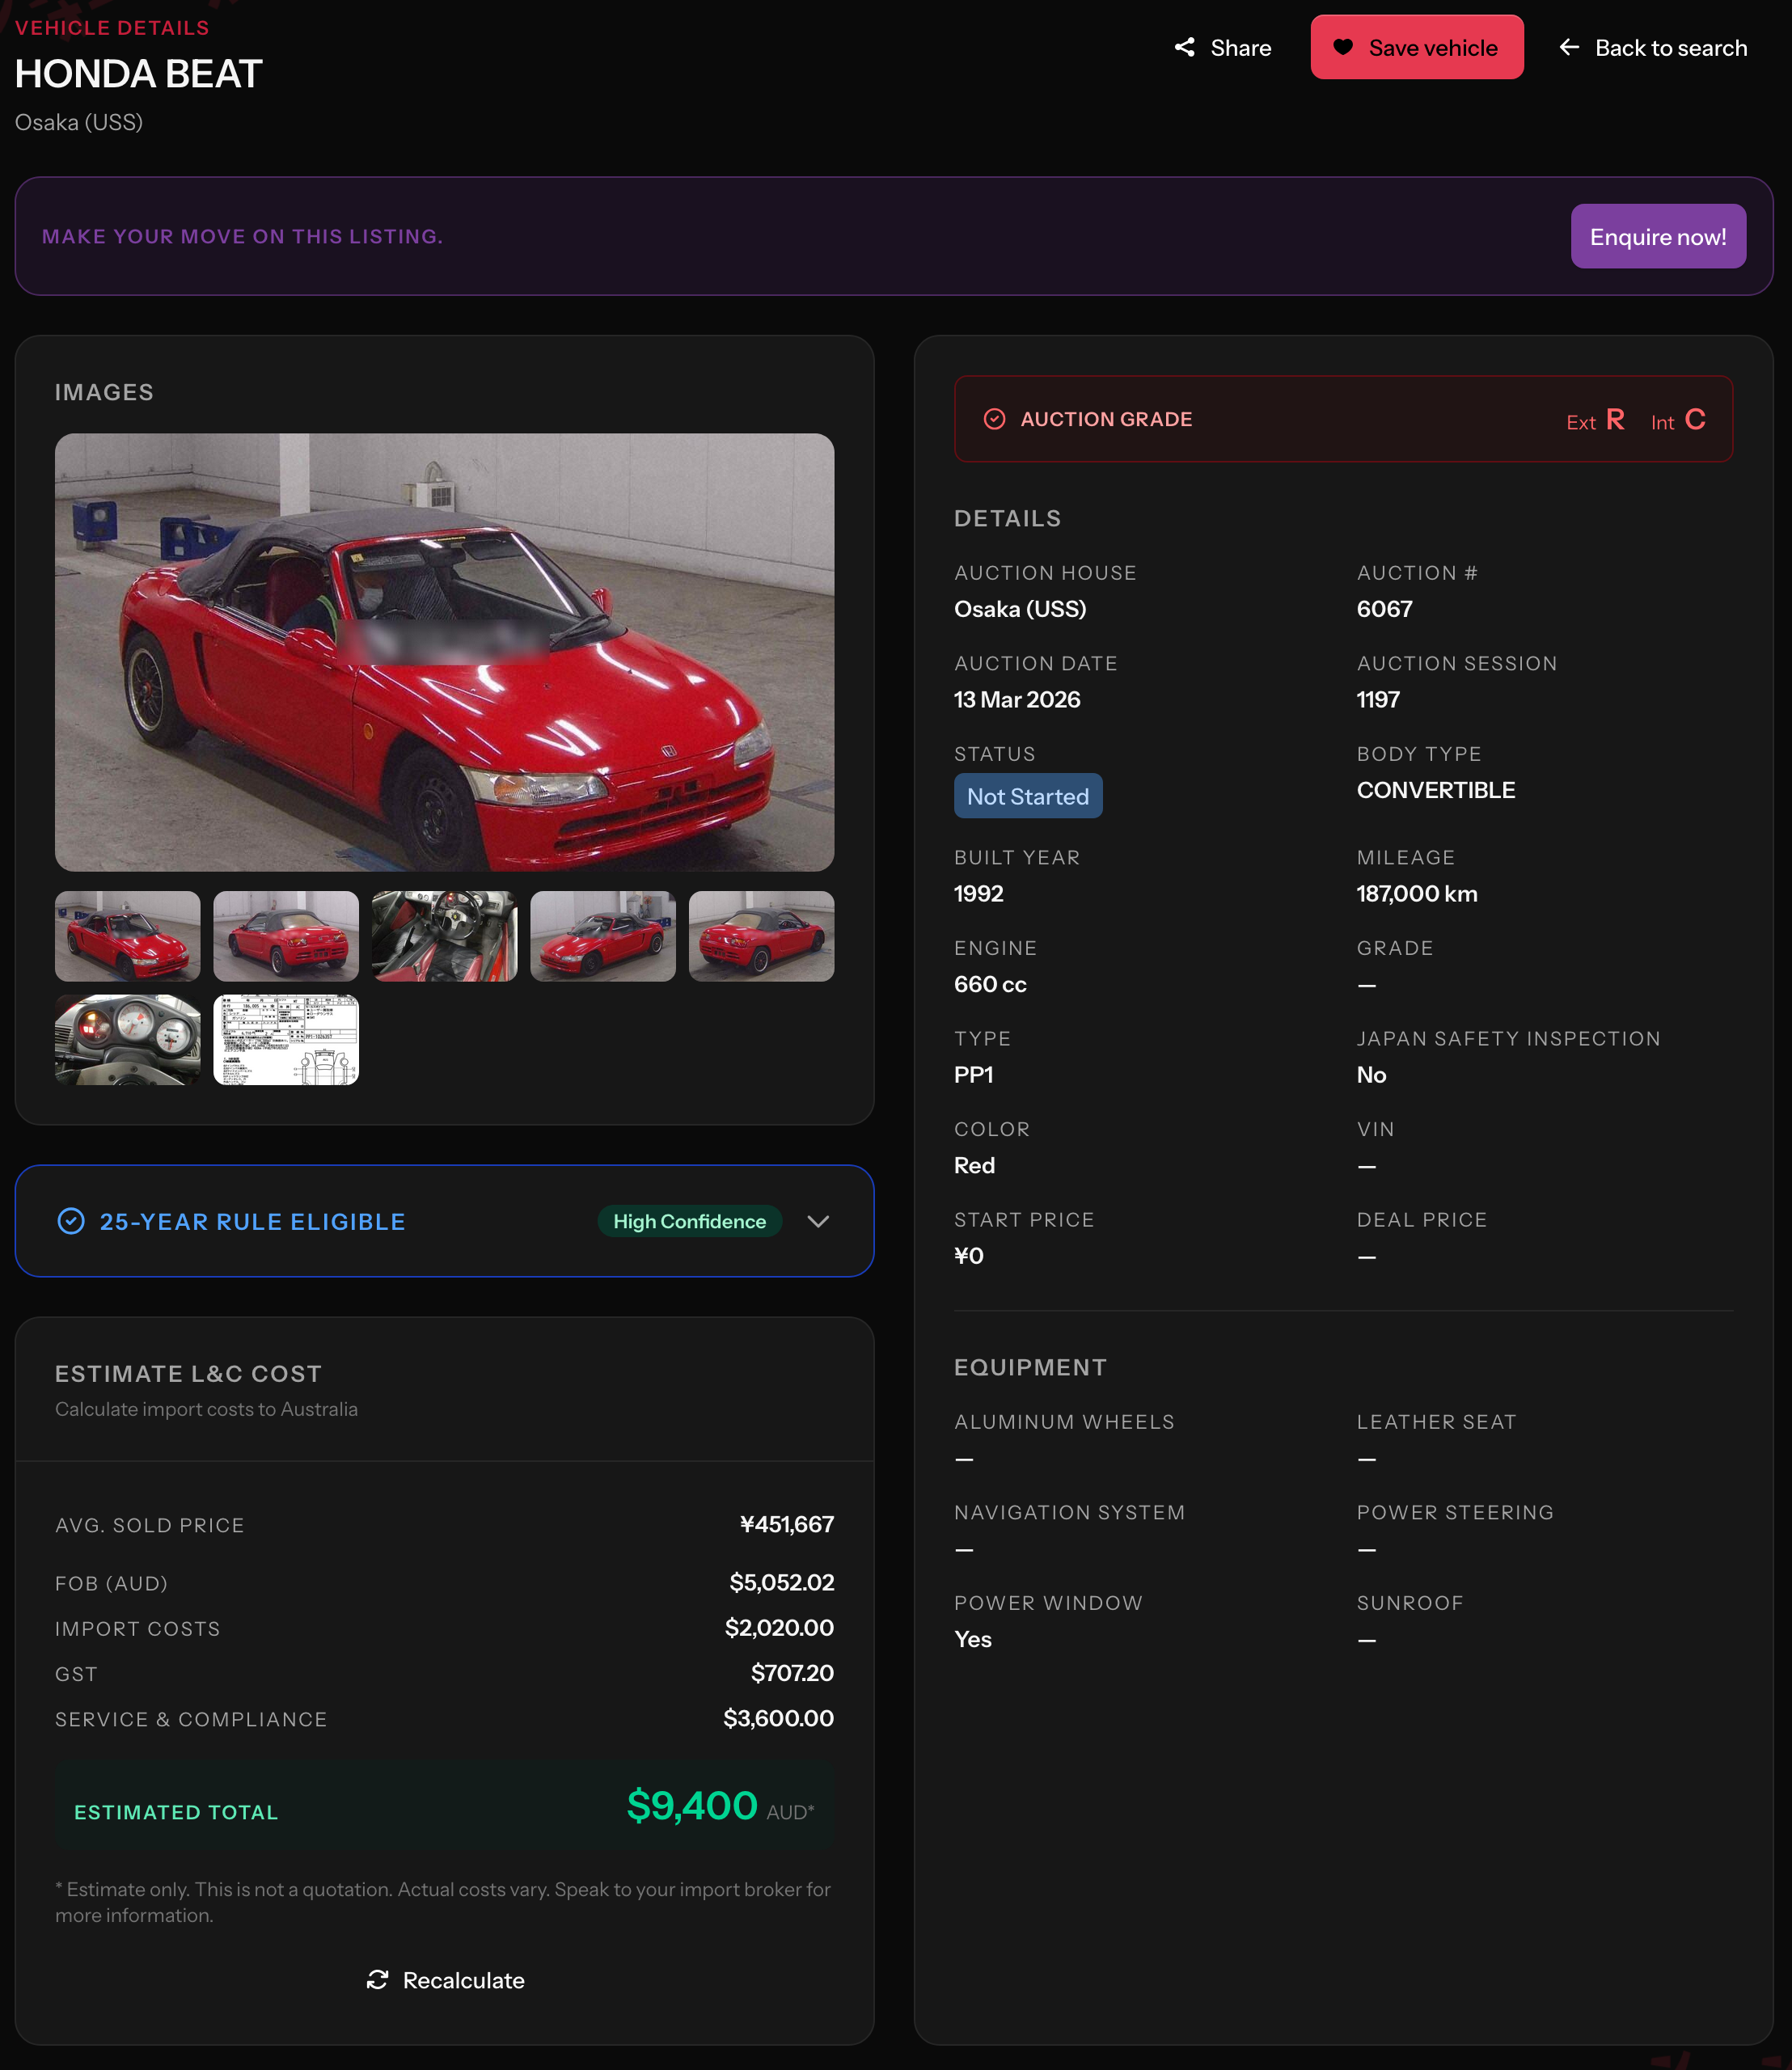The width and height of the screenshot is (1792, 2070).
Task: Select the instrument gauges thumbnail
Action: tap(127, 1040)
